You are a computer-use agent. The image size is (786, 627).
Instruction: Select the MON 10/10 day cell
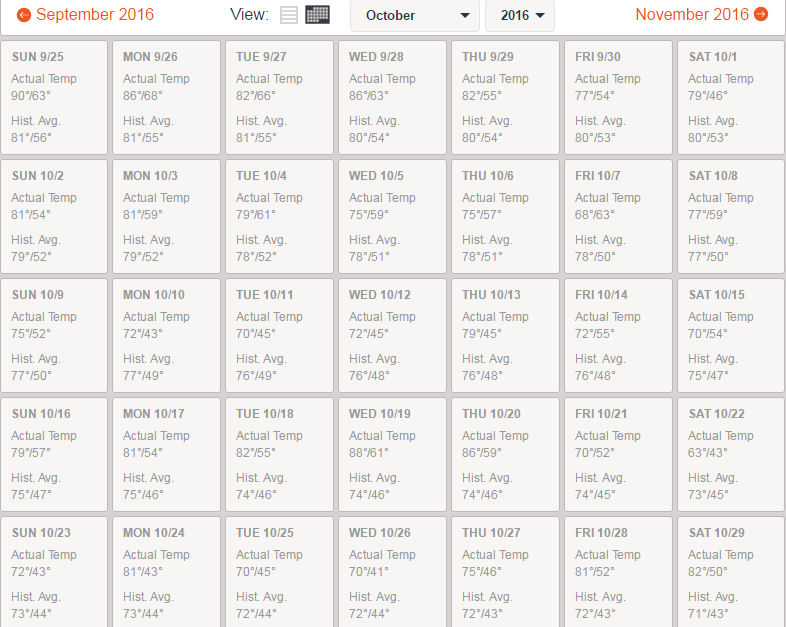(166, 336)
